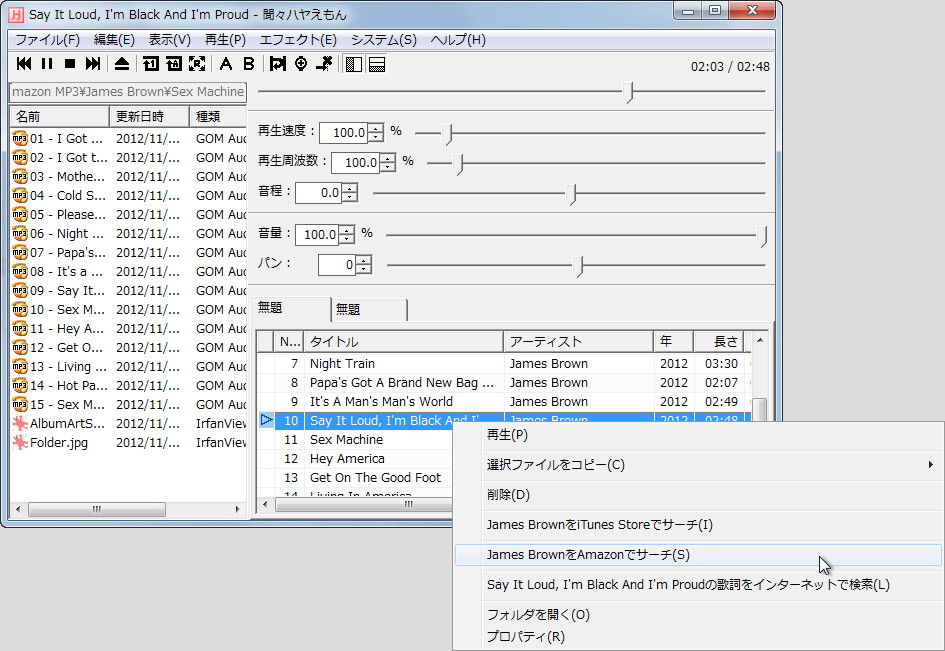Adjust the 音量 volume slider thumb

click(x=762, y=236)
